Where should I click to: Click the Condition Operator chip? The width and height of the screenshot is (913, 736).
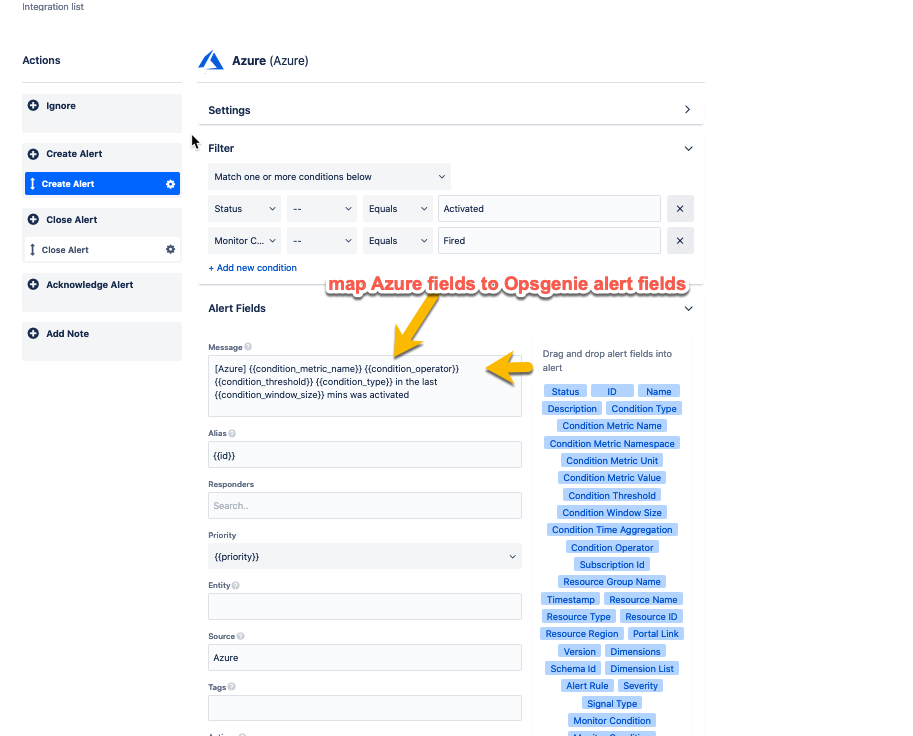click(x=612, y=547)
